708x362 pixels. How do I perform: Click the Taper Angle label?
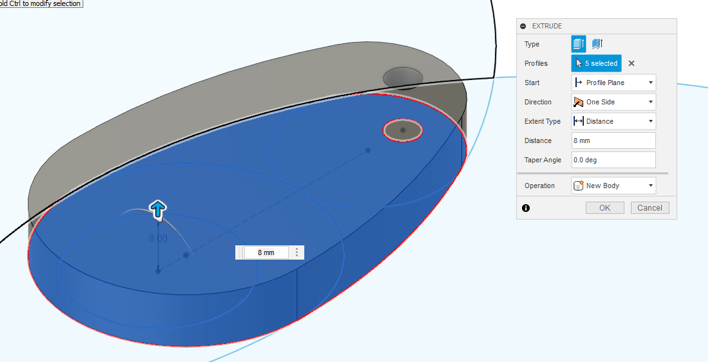(543, 160)
